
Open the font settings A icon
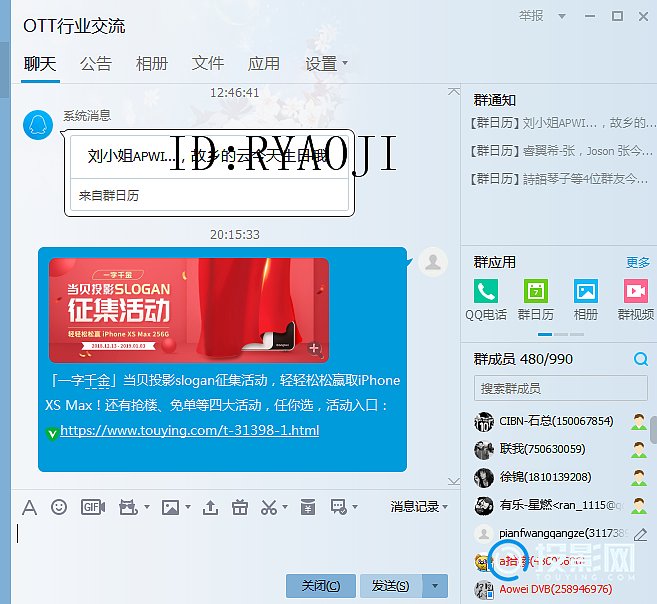click(x=29, y=507)
